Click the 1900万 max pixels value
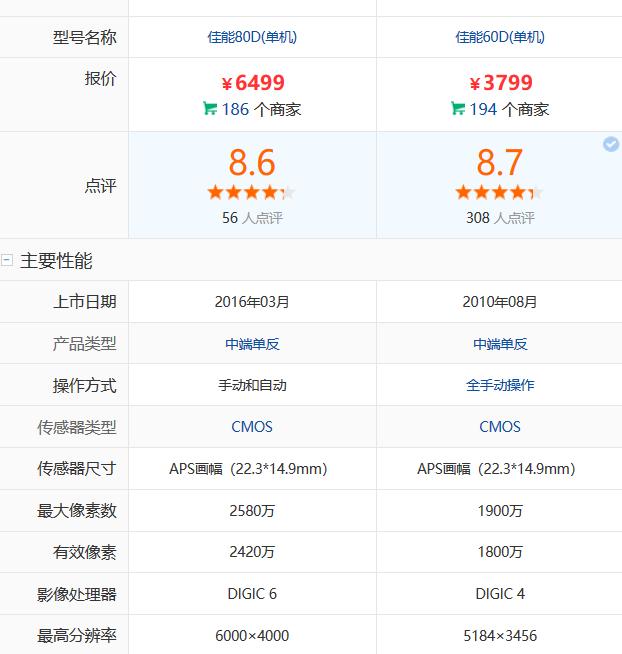Viewport: 622px width, 654px height. [500, 511]
